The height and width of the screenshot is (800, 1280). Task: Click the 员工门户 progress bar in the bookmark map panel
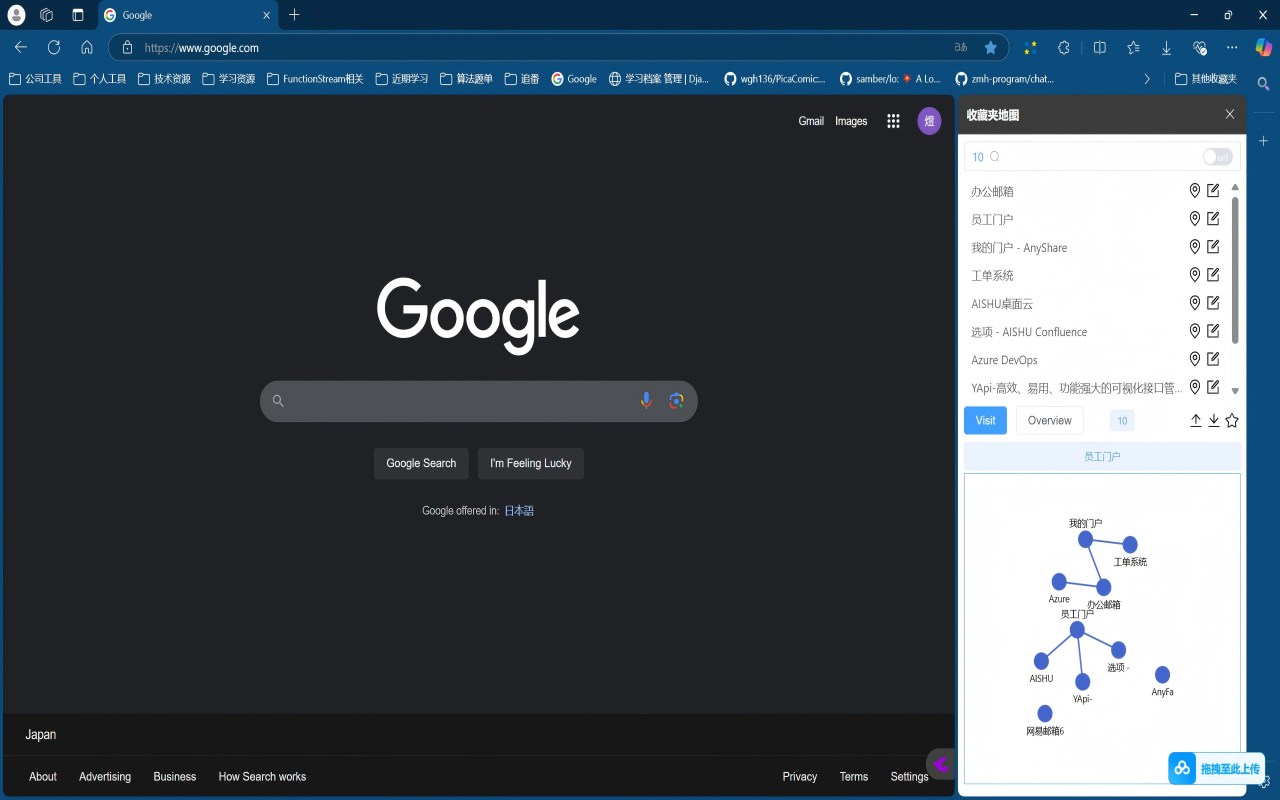pyautogui.click(x=1102, y=456)
